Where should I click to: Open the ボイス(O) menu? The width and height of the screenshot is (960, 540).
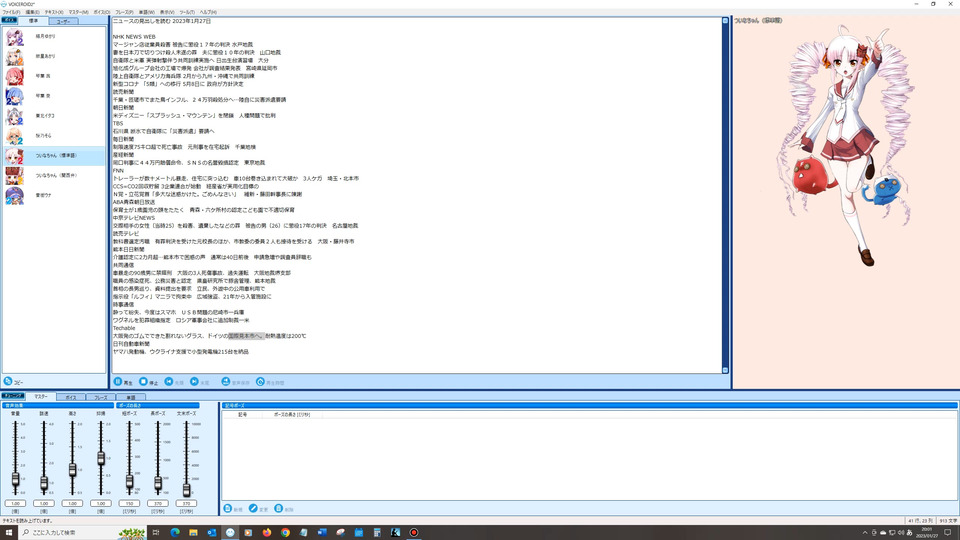pos(102,12)
